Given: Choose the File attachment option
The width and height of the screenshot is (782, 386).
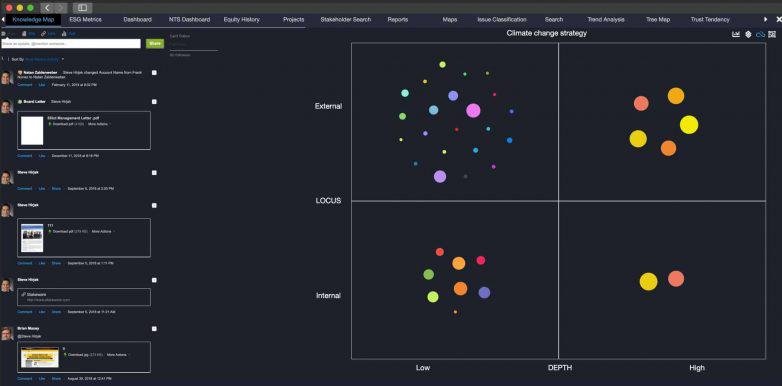Looking at the screenshot, I should [29, 33].
